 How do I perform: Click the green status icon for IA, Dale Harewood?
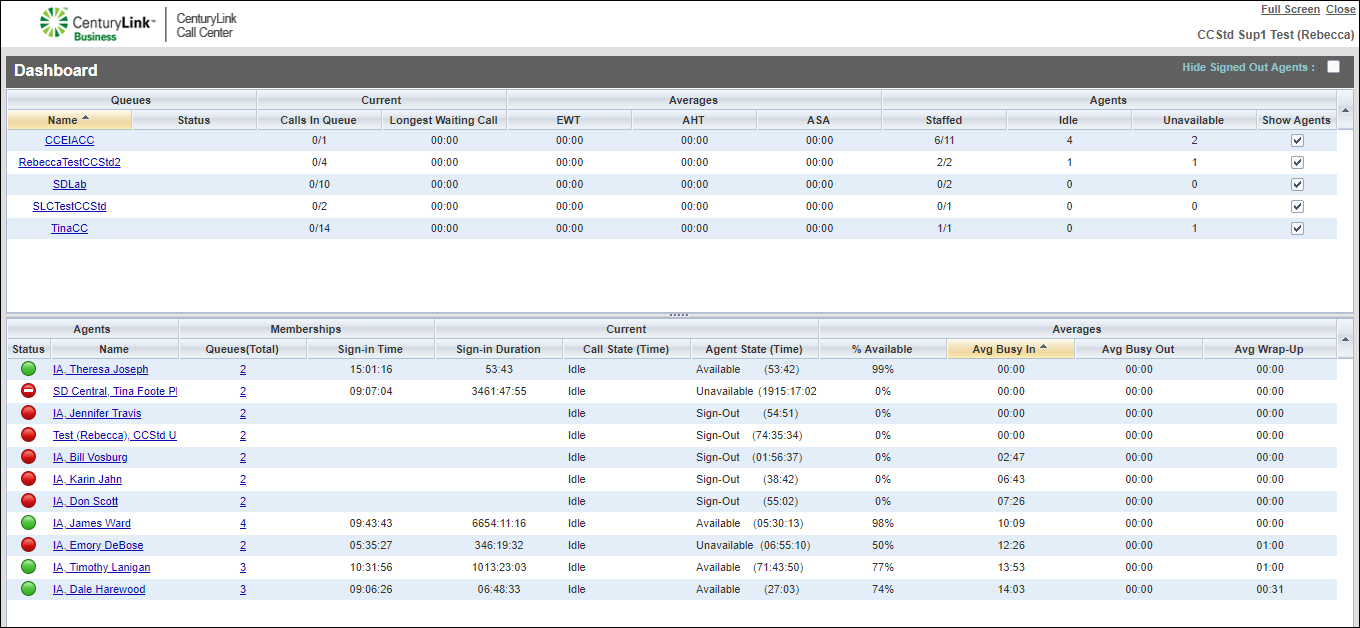click(28, 589)
